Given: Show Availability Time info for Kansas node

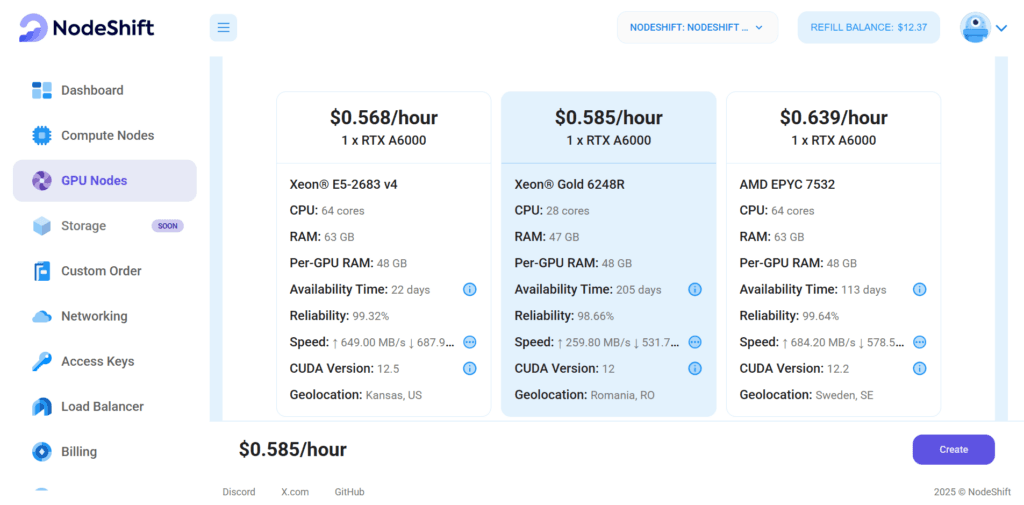Looking at the screenshot, I should tap(470, 289).
